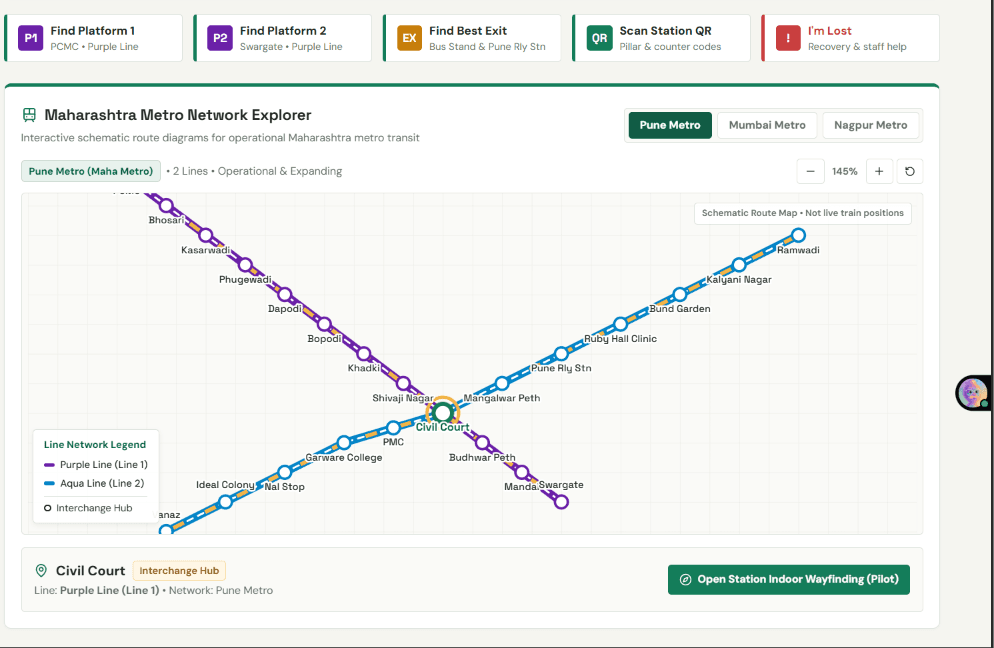The image size is (994, 648).
Task: Click the green QR icon badge
Action: [x=599, y=38]
